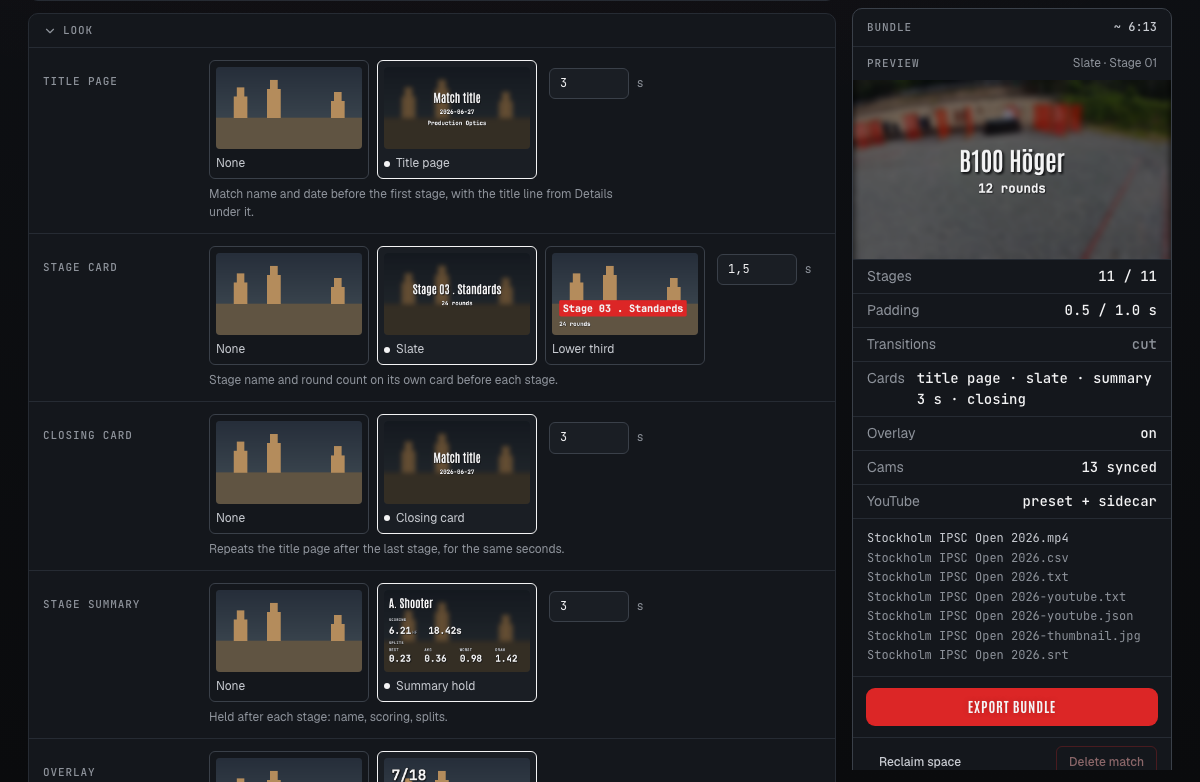Image resolution: width=1200 pixels, height=782 pixels.
Task: Select None option for Stage Card
Action: click(289, 305)
